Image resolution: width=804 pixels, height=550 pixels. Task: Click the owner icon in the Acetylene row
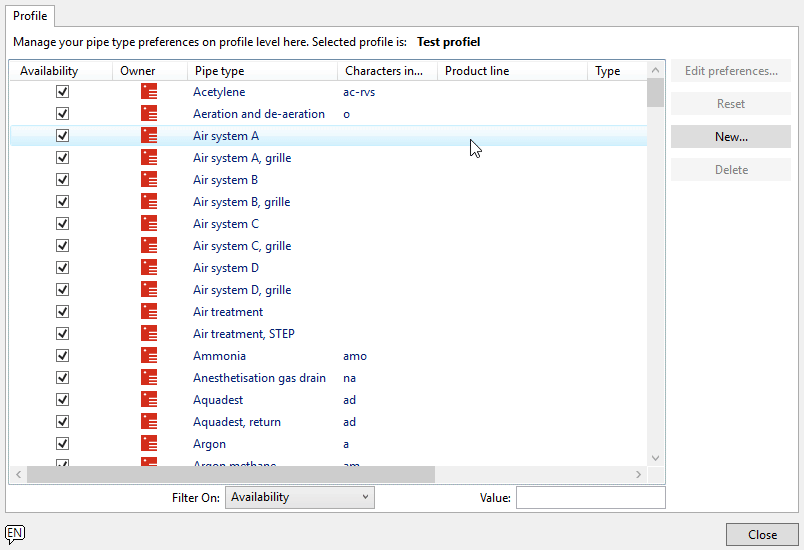pos(149,92)
